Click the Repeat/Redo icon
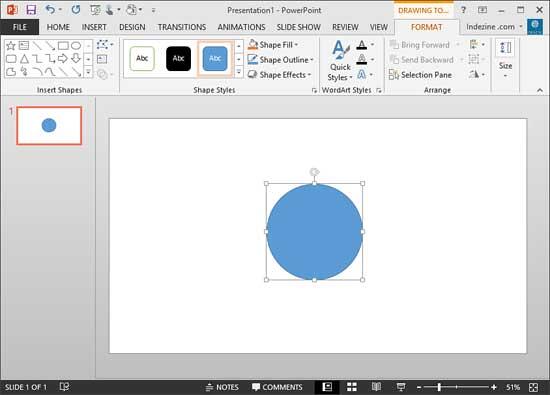This screenshot has height=395, width=550. (76, 10)
